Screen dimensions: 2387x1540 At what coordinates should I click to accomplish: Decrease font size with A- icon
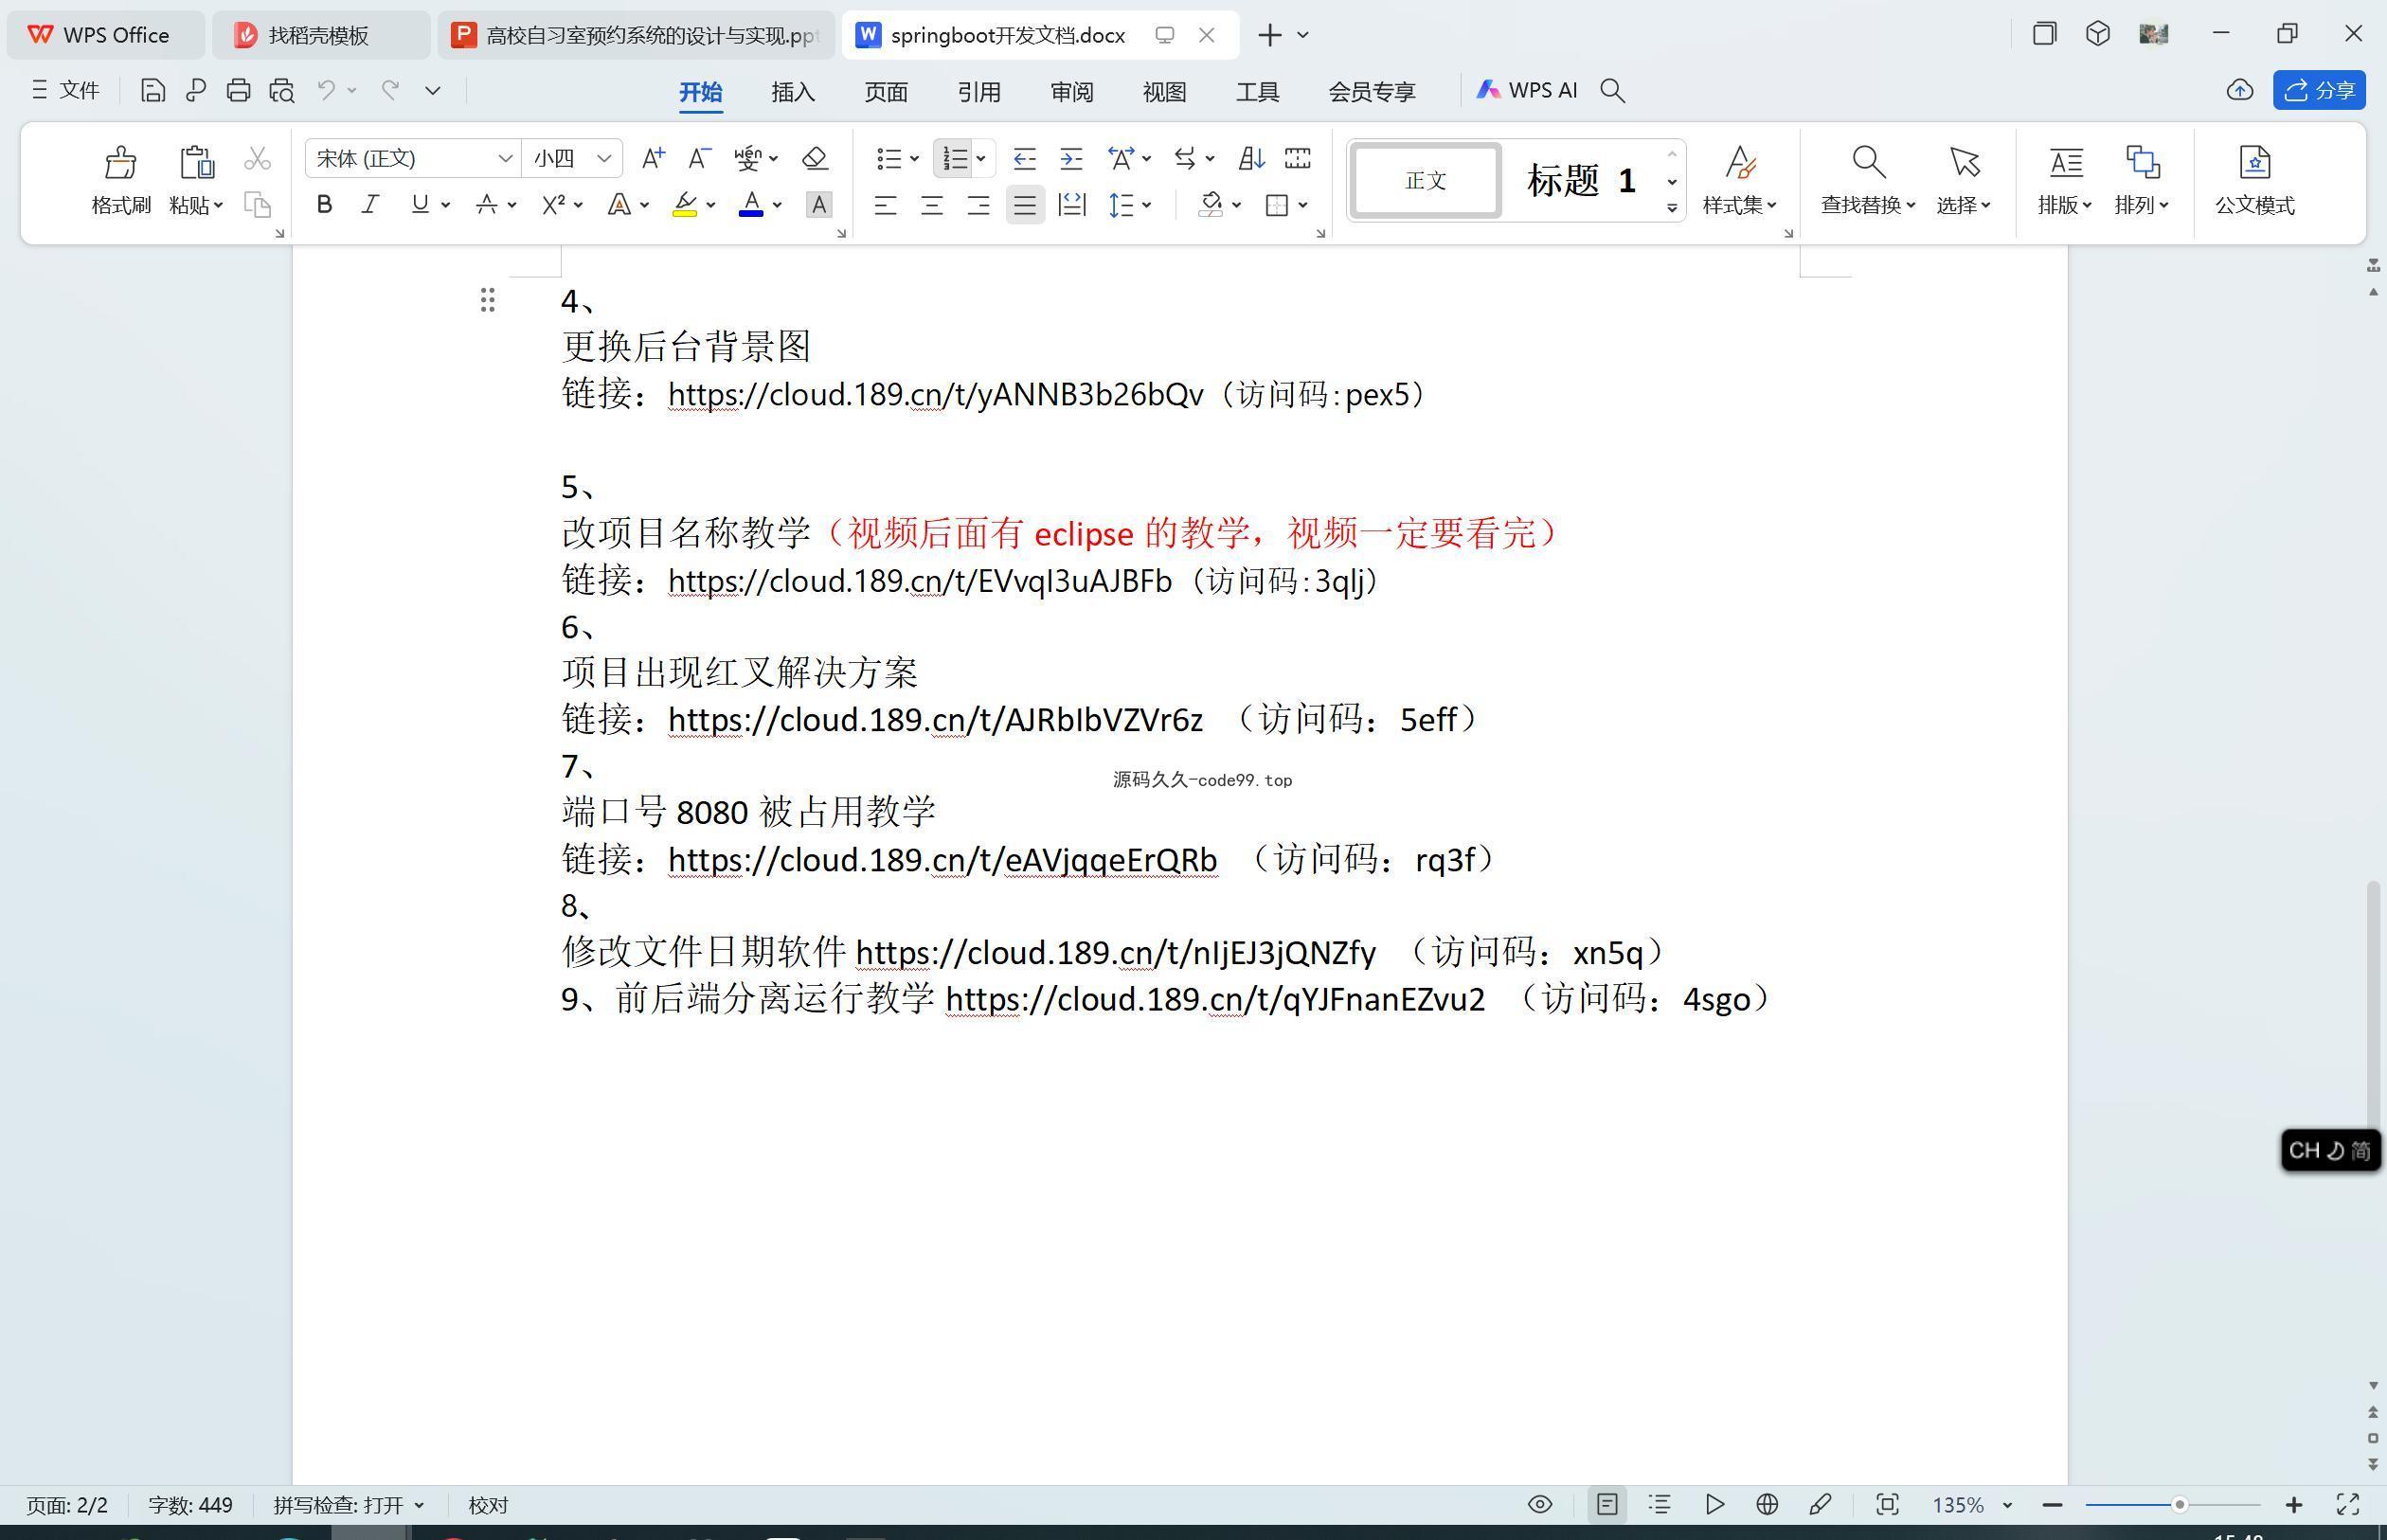[x=700, y=158]
